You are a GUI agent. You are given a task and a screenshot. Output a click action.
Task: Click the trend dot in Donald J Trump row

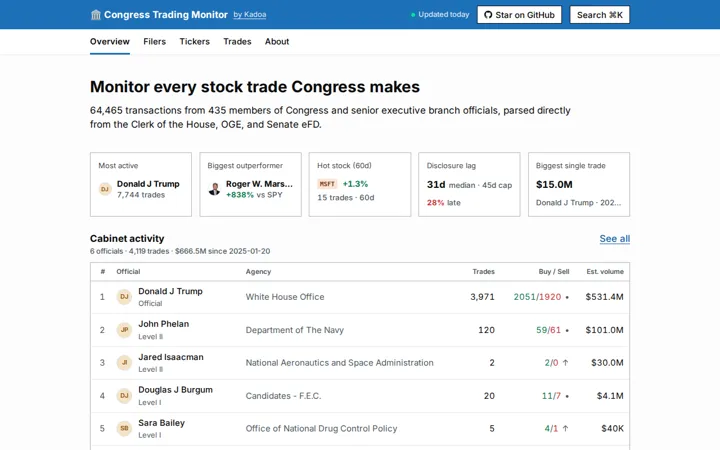click(x=567, y=298)
